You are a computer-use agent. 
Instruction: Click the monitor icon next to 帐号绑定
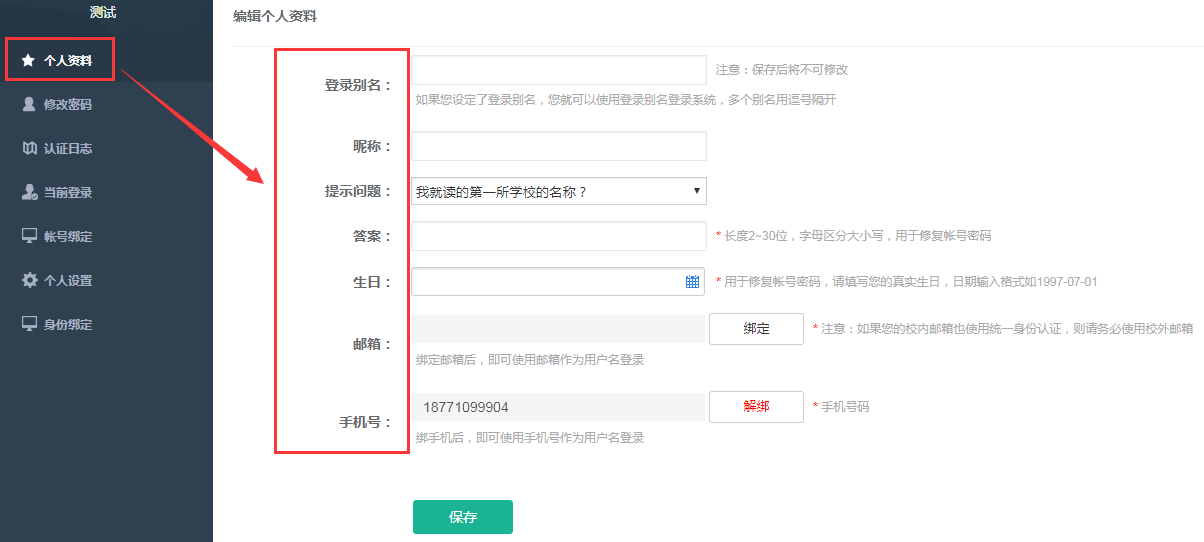29,236
